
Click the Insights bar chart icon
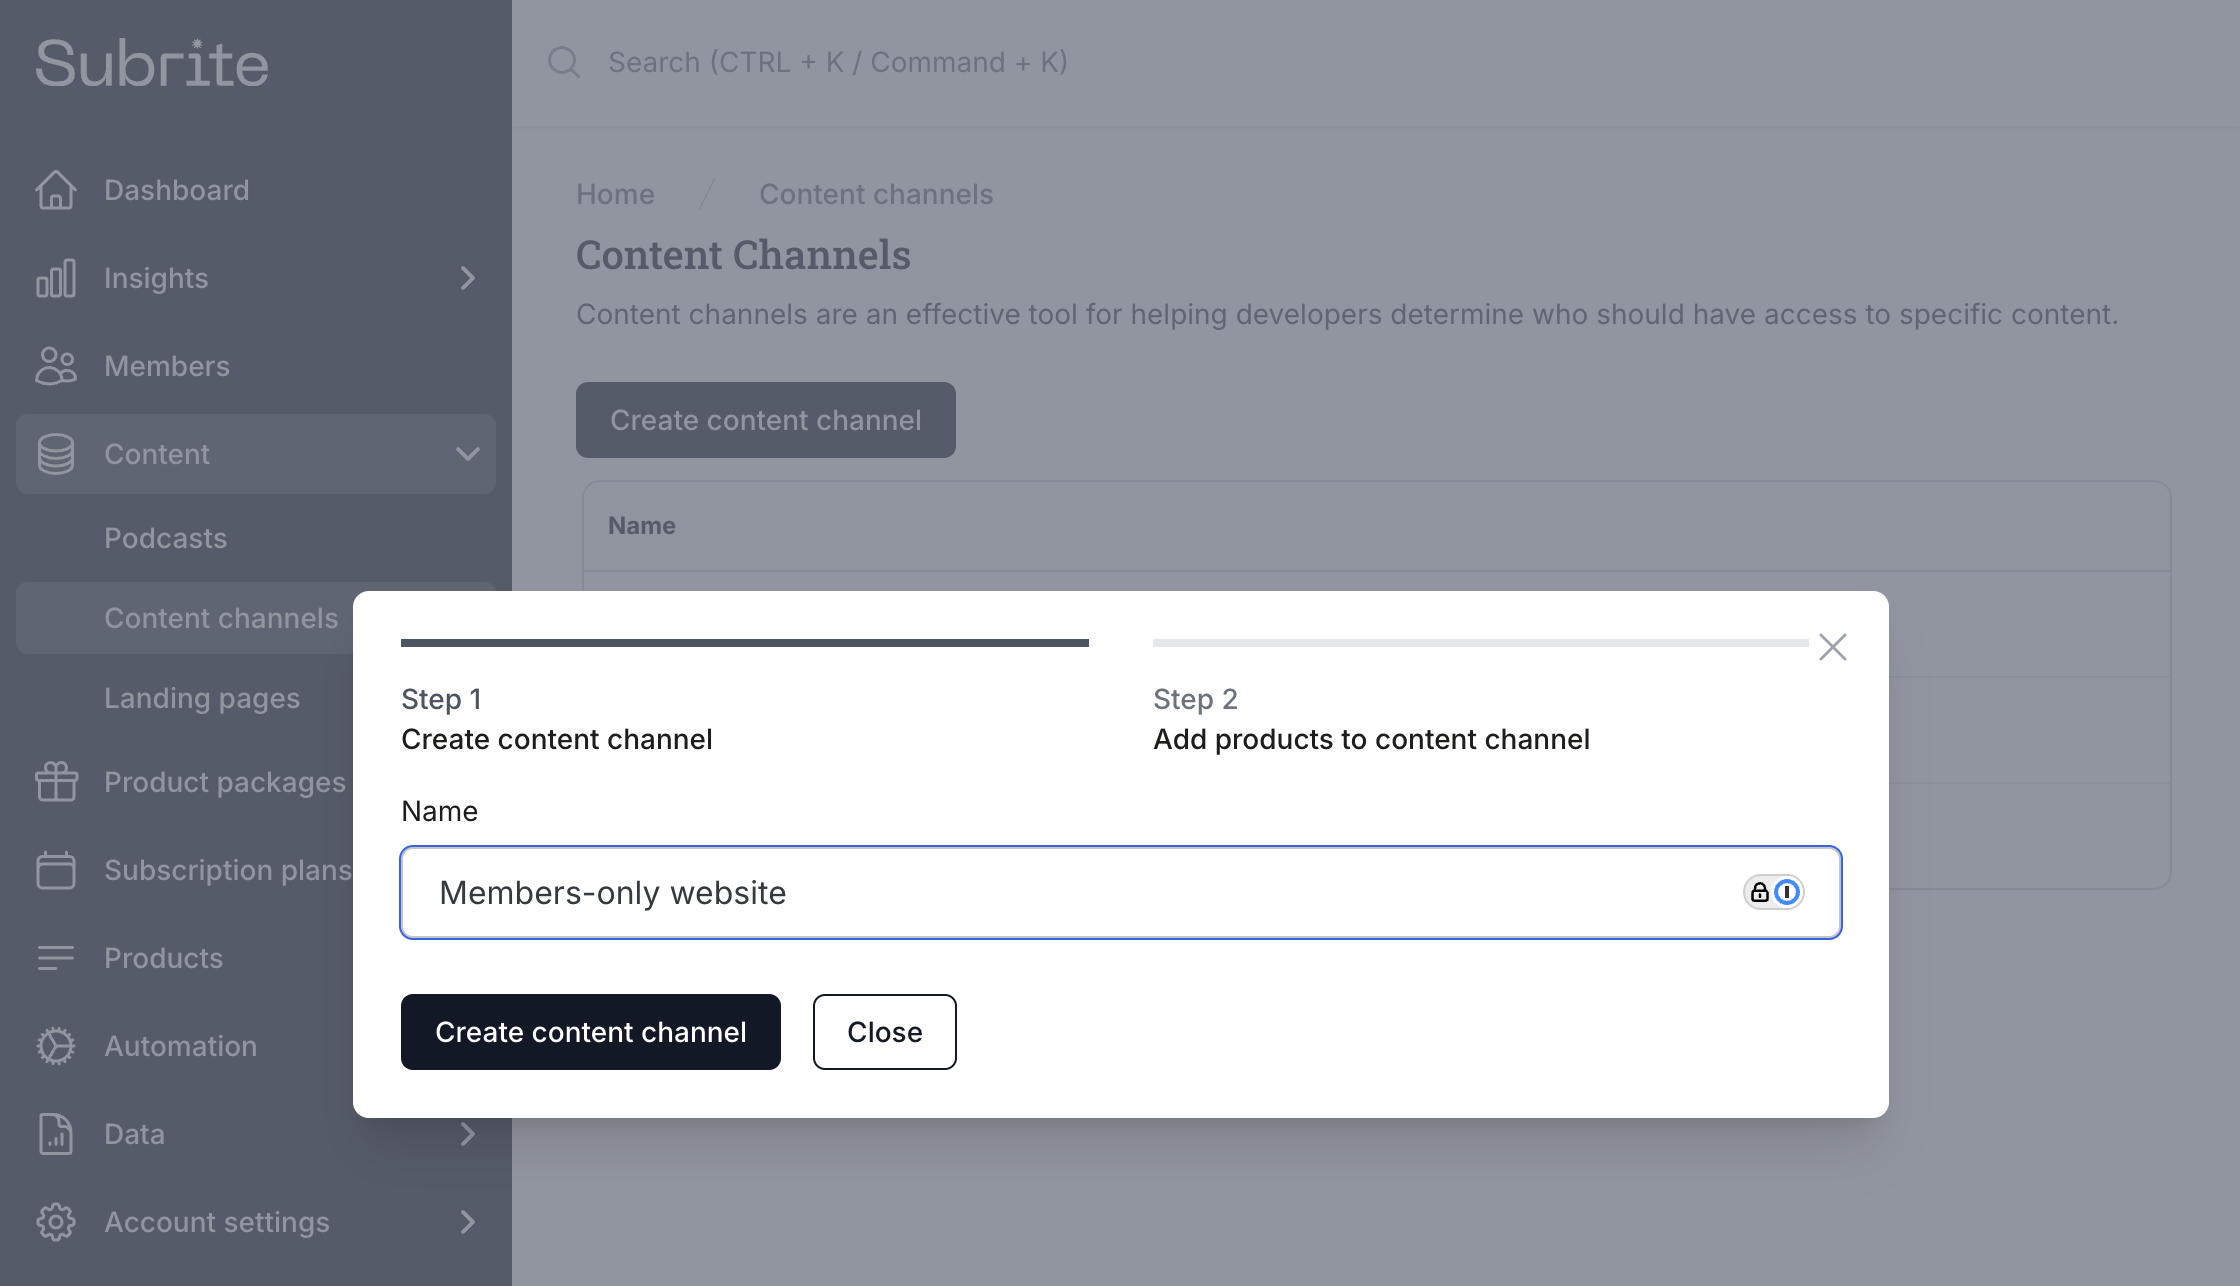pyautogui.click(x=56, y=278)
